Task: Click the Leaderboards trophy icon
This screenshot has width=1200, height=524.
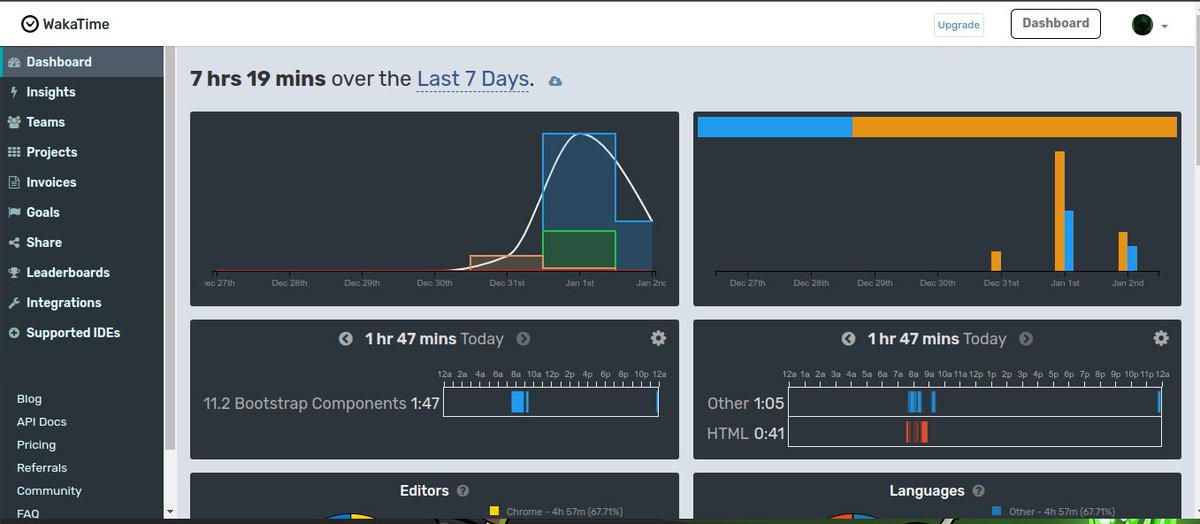Action: (x=14, y=272)
